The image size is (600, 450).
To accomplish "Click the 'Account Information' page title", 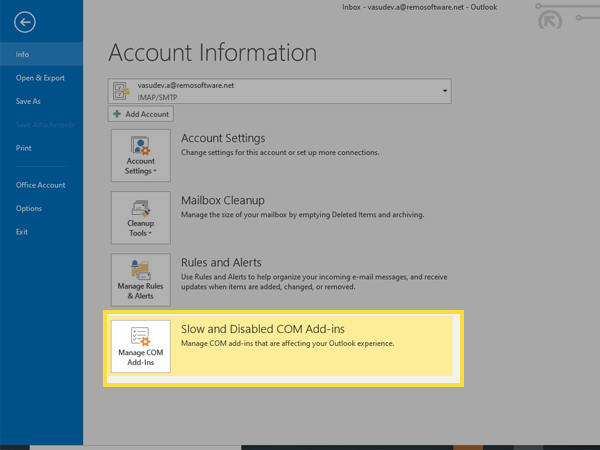I will coord(213,53).
